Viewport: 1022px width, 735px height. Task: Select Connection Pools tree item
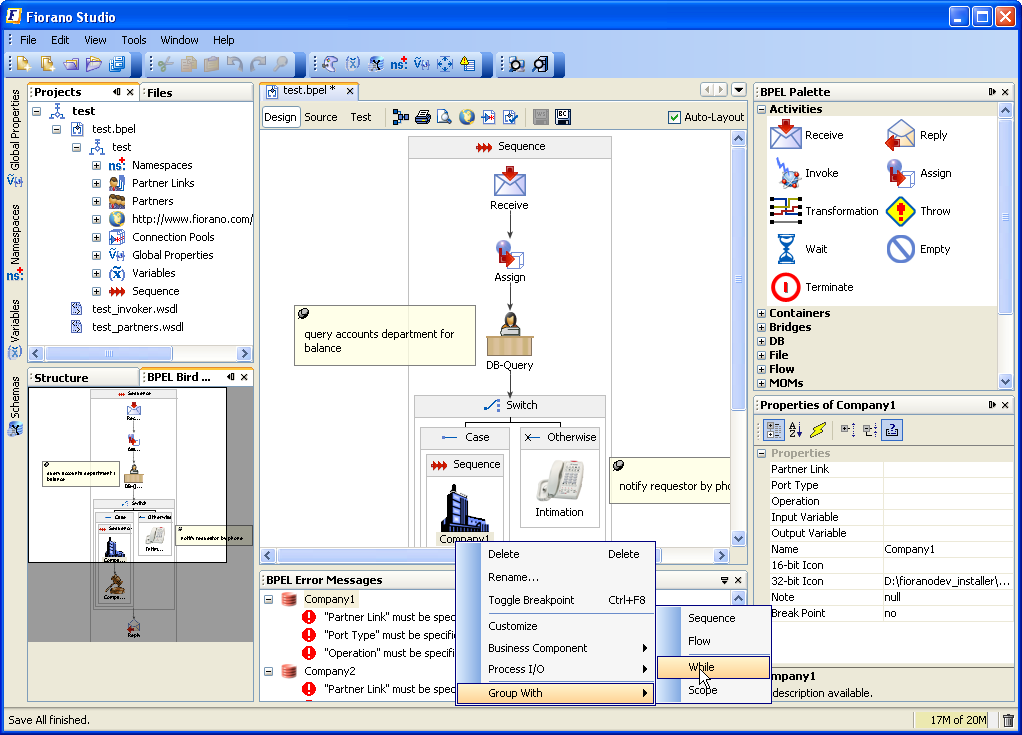point(173,237)
